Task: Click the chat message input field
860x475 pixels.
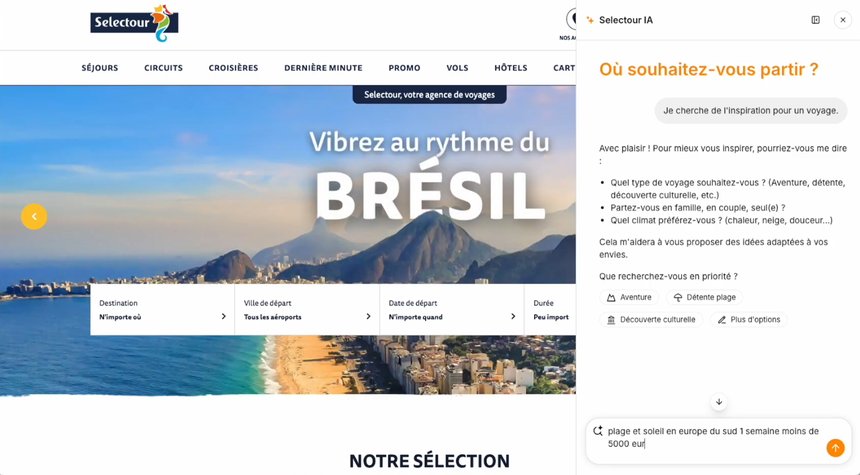Action: [x=713, y=438]
